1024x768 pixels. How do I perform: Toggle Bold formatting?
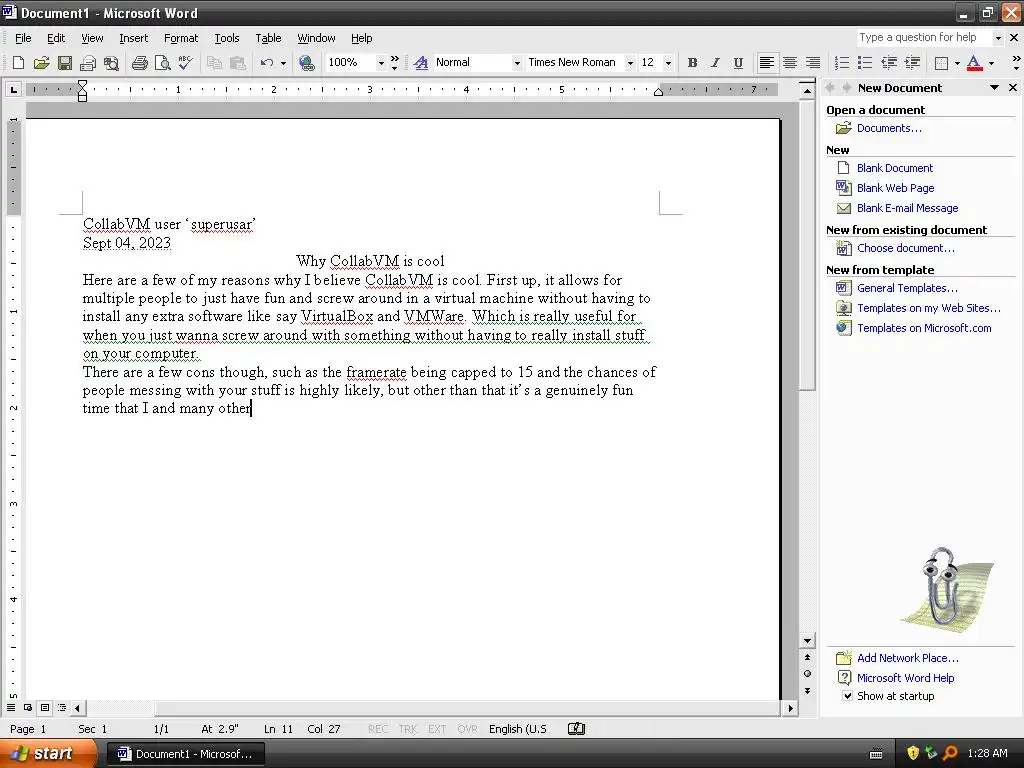click(x=692, y=63)
